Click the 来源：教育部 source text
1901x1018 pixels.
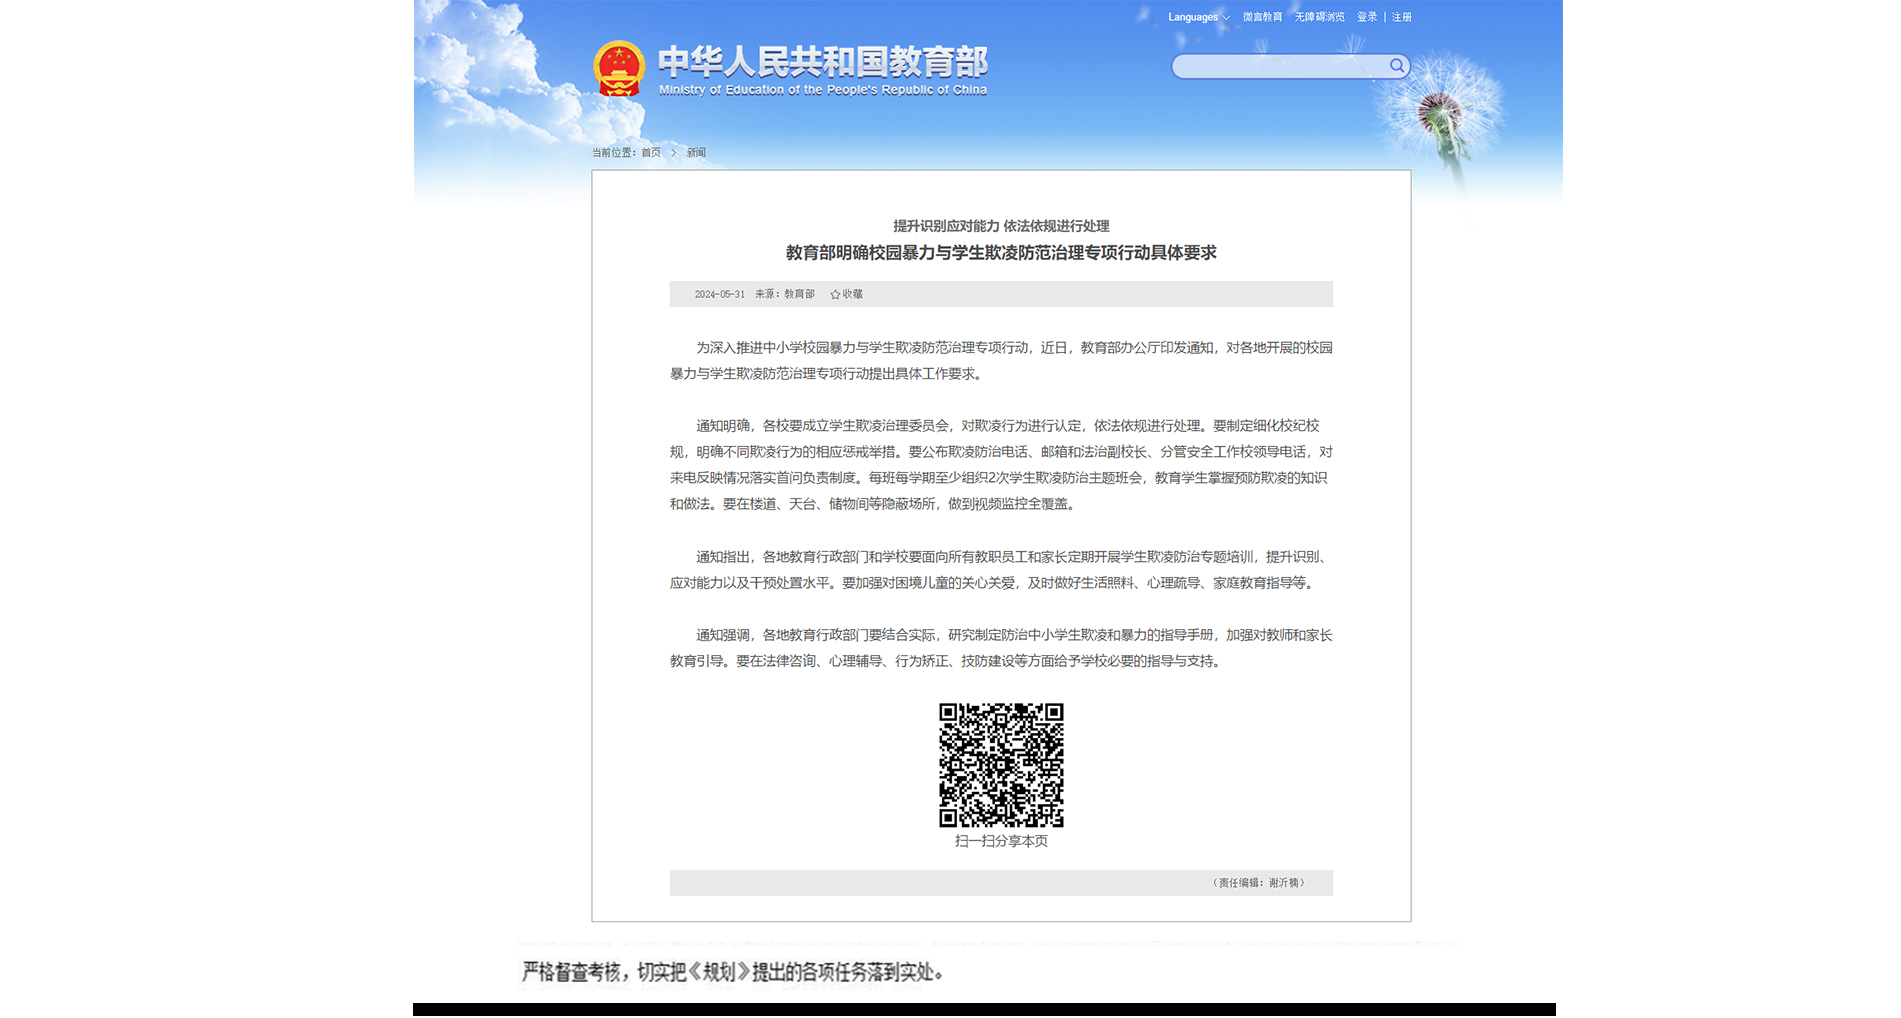[x=785, y=295]
